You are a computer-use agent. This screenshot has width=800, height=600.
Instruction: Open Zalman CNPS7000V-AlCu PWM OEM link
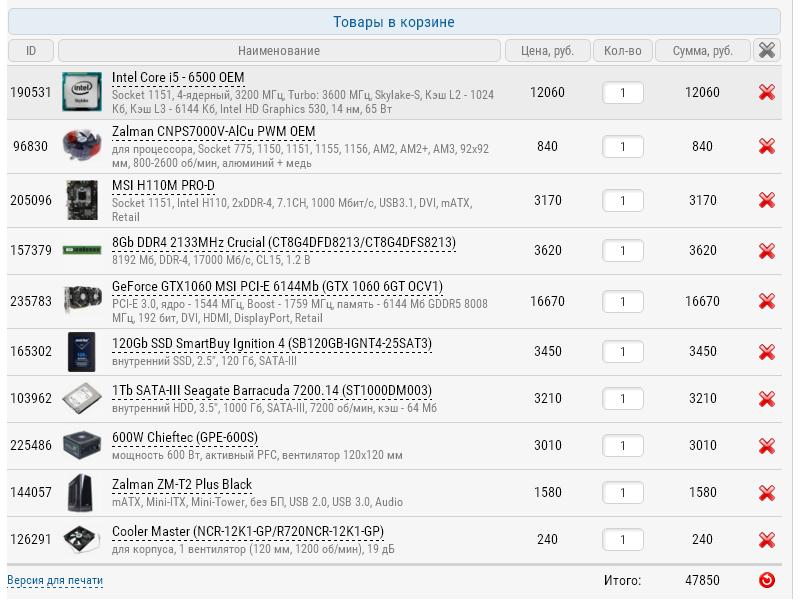(x=214, y=132)
